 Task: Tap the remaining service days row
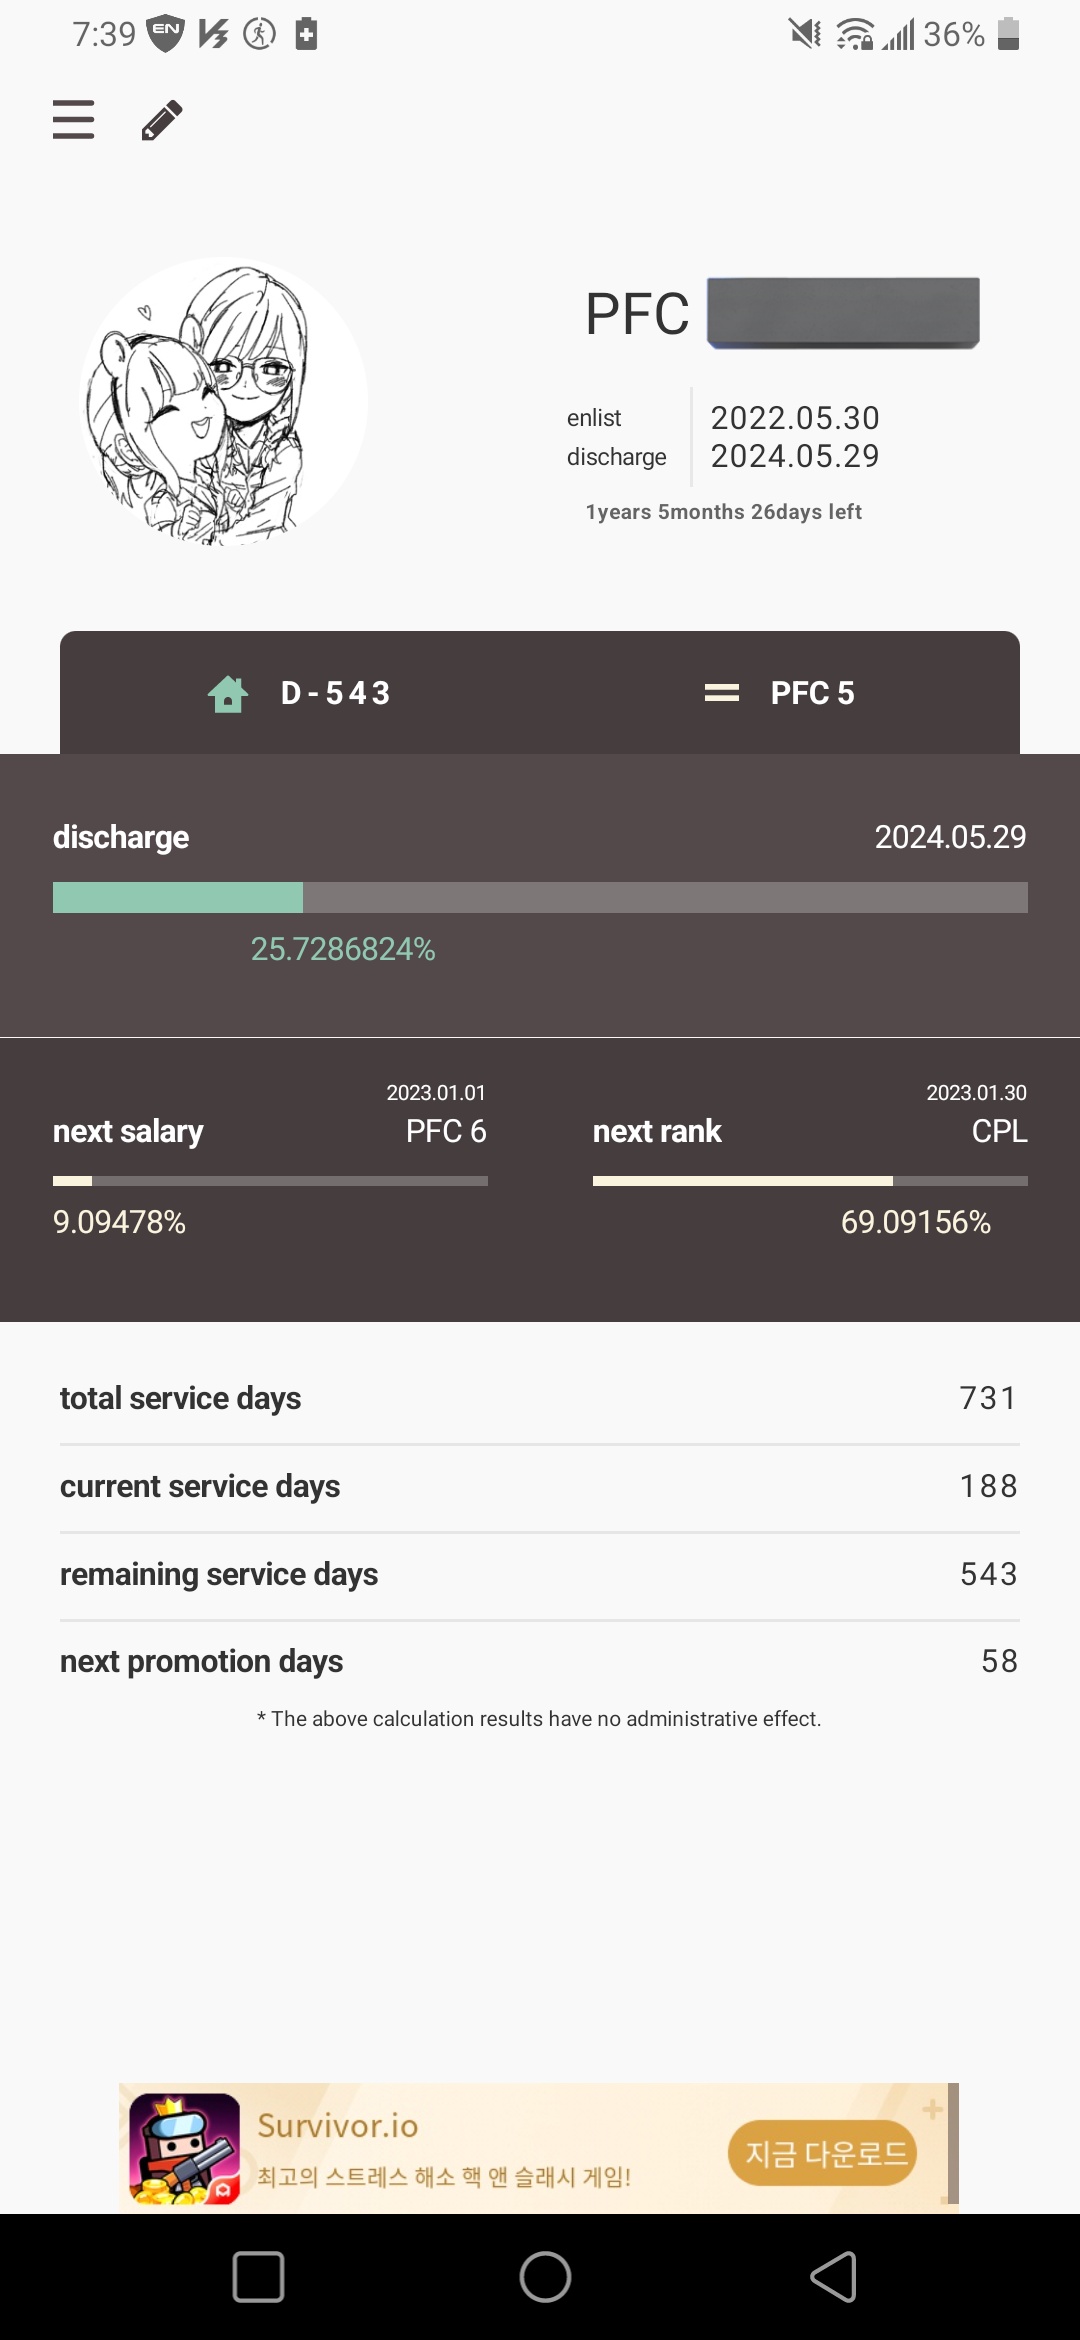(540, 1574)
